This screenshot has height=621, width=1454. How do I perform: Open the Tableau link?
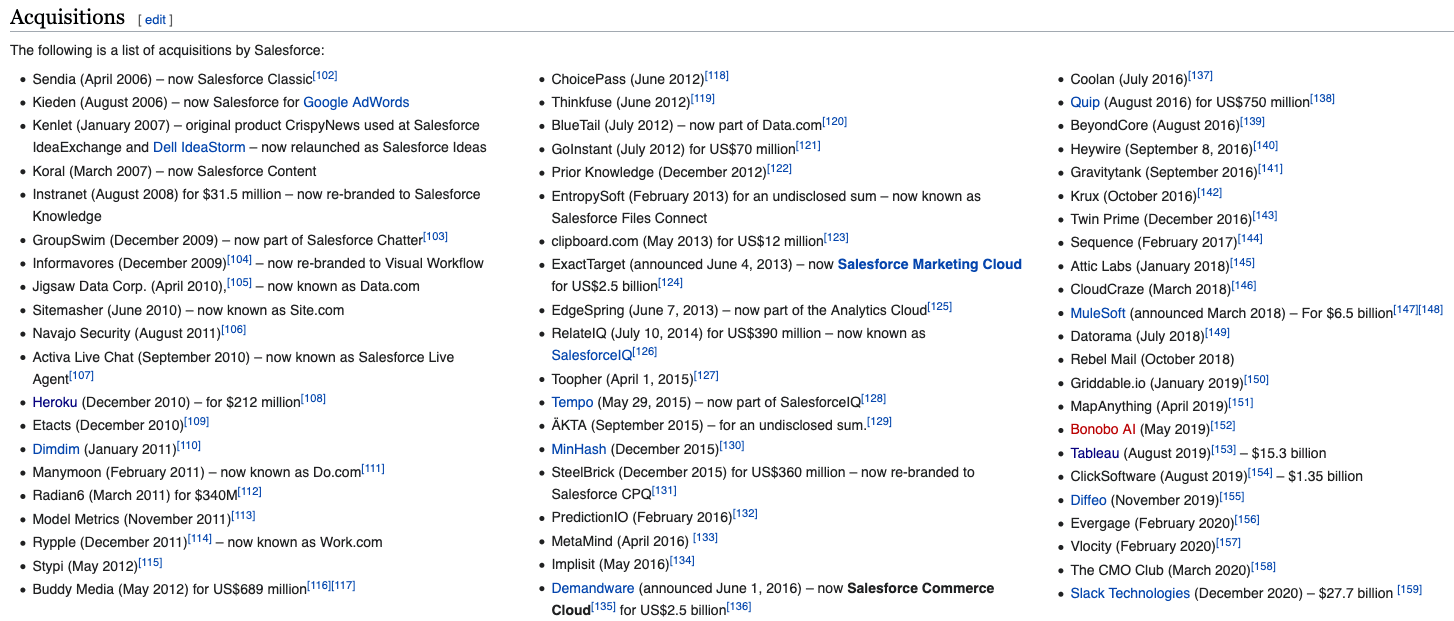(x=1095, y=453)
